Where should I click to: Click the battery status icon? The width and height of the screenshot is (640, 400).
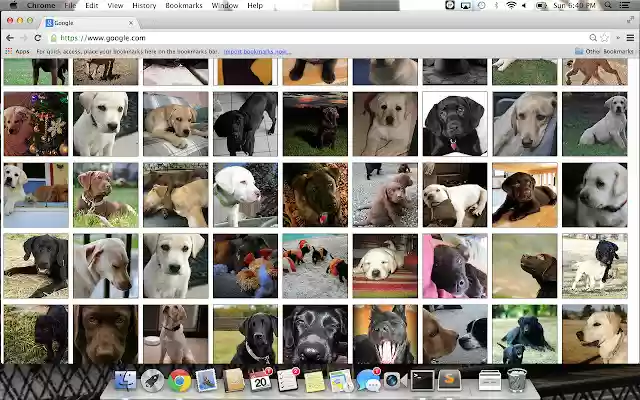(x=541, y=5)
